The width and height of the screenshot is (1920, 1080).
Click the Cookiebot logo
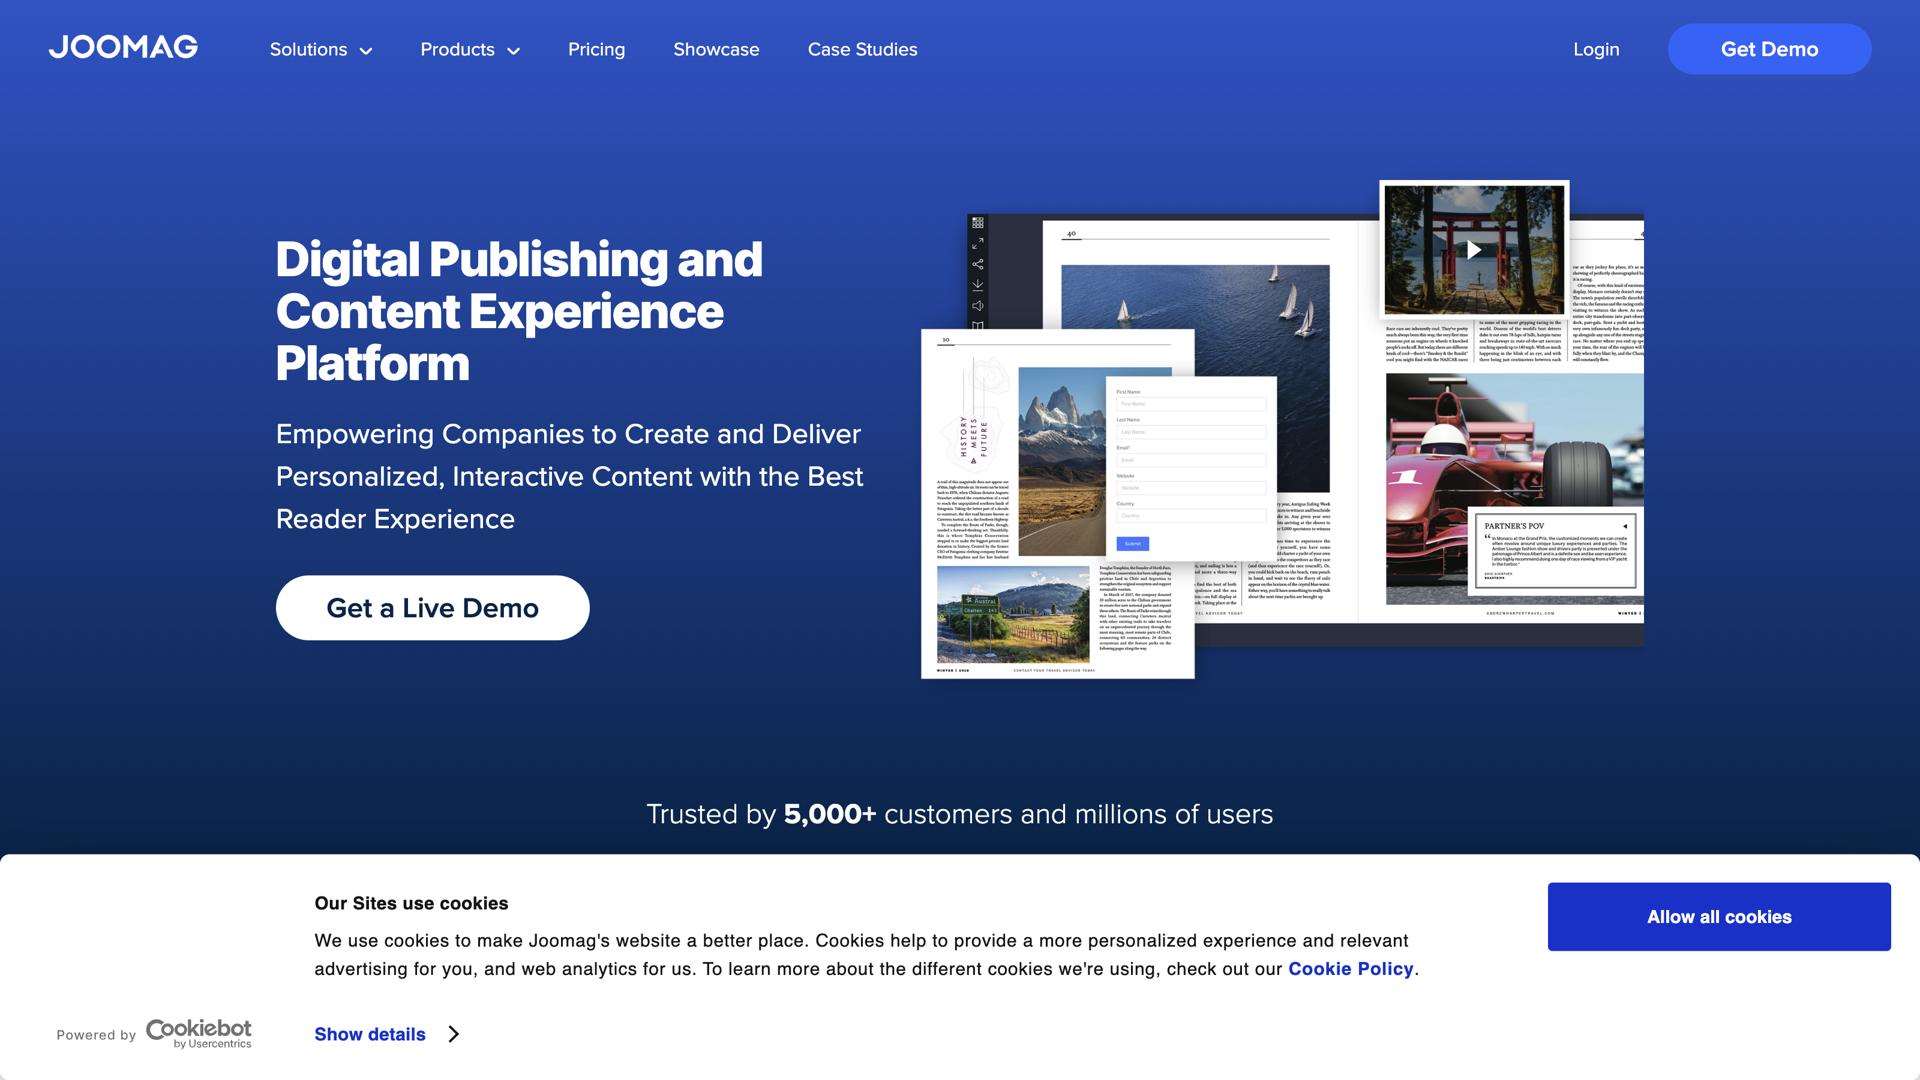click(x=199, y=1033)
